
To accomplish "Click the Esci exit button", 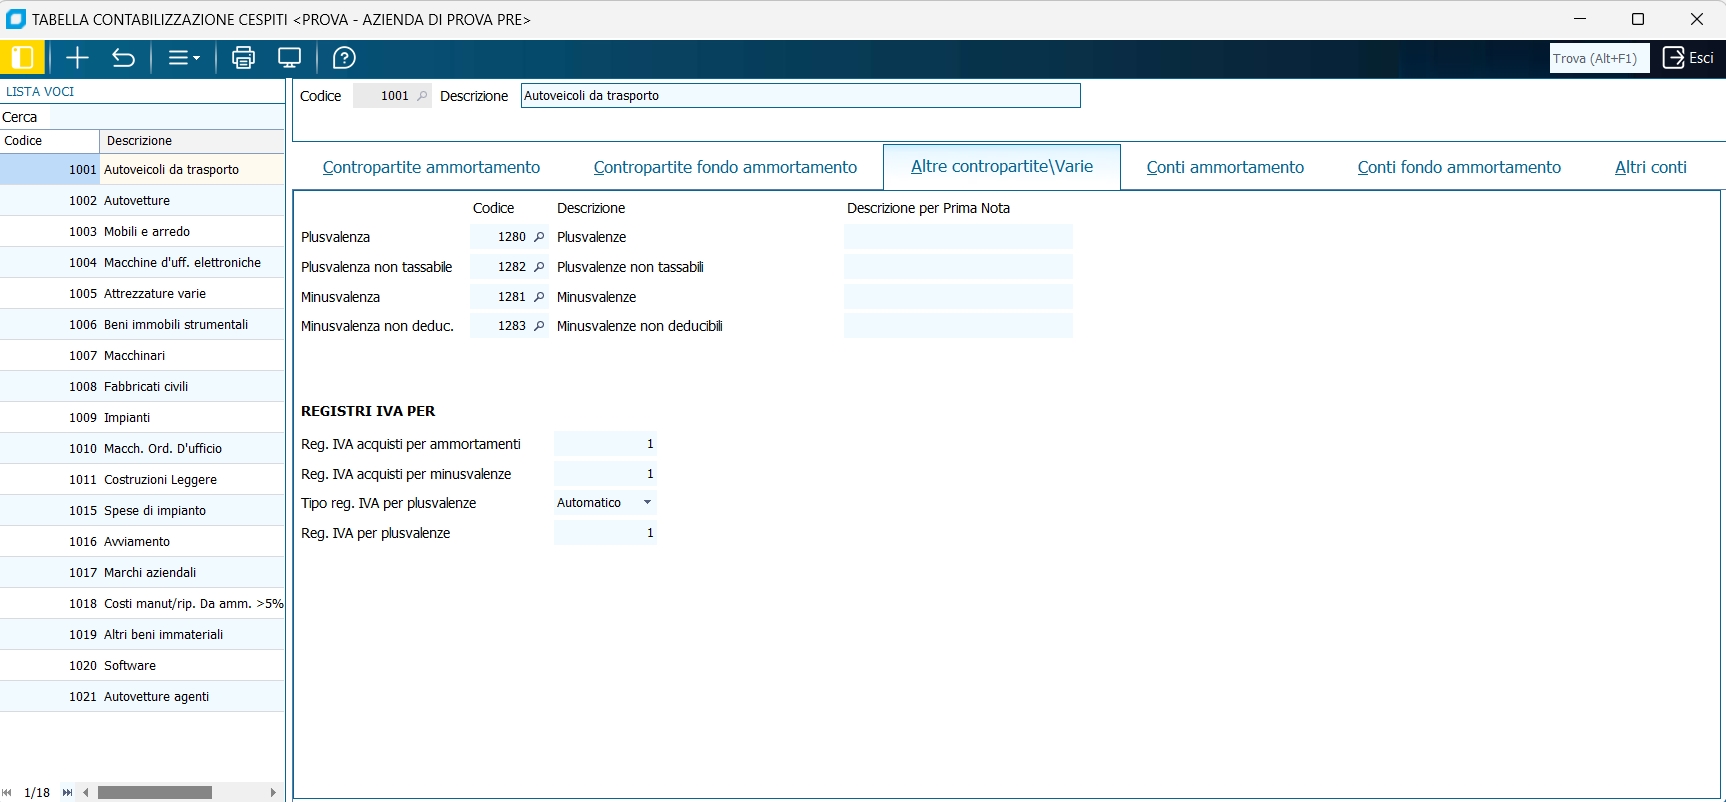I will (x=1688, y=58).
